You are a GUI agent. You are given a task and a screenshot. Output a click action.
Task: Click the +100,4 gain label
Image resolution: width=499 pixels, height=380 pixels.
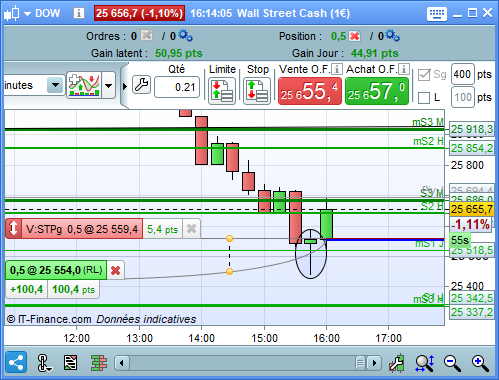27,289
